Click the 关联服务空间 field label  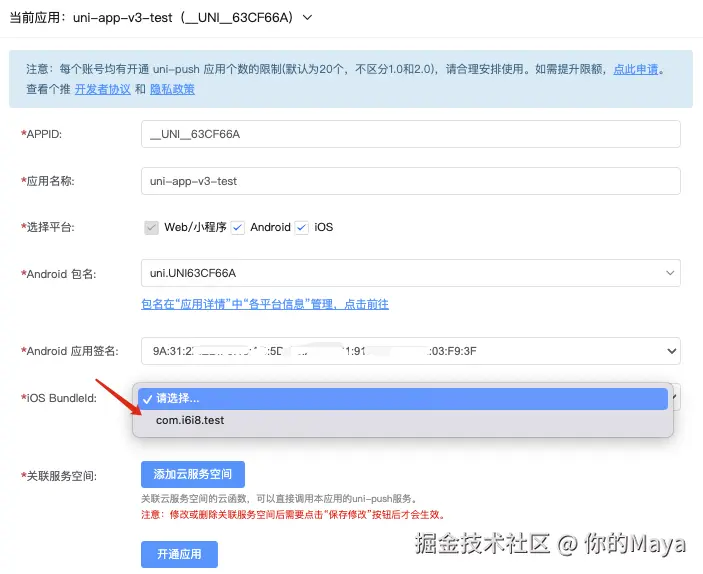pos(59,476)
